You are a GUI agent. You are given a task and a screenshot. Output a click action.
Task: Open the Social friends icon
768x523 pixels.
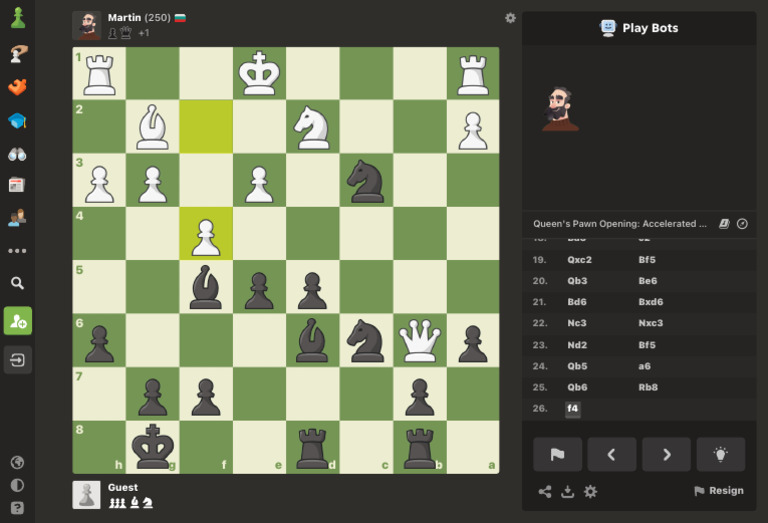[x=18, y=217]
